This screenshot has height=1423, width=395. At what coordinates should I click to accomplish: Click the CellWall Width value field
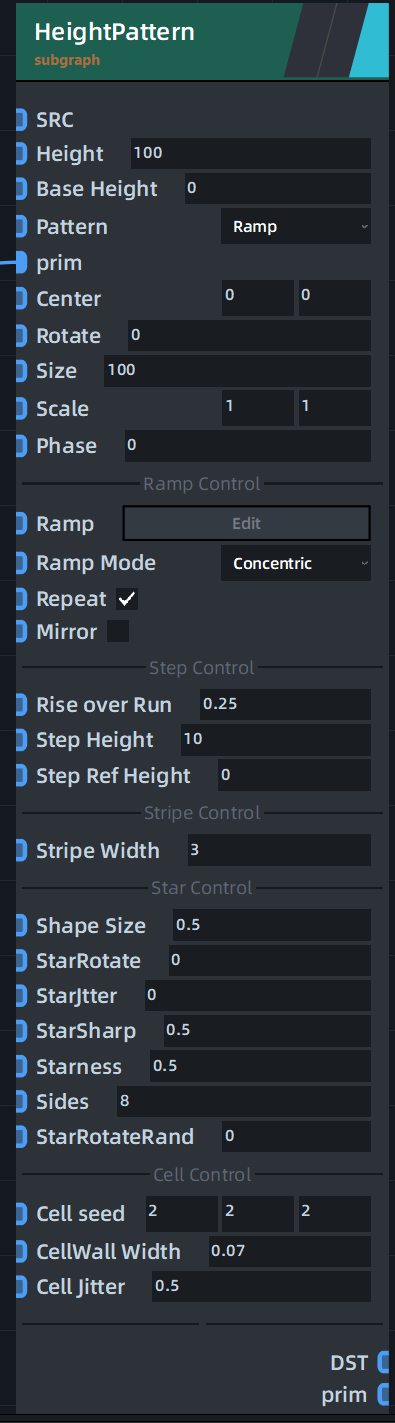290,1251
